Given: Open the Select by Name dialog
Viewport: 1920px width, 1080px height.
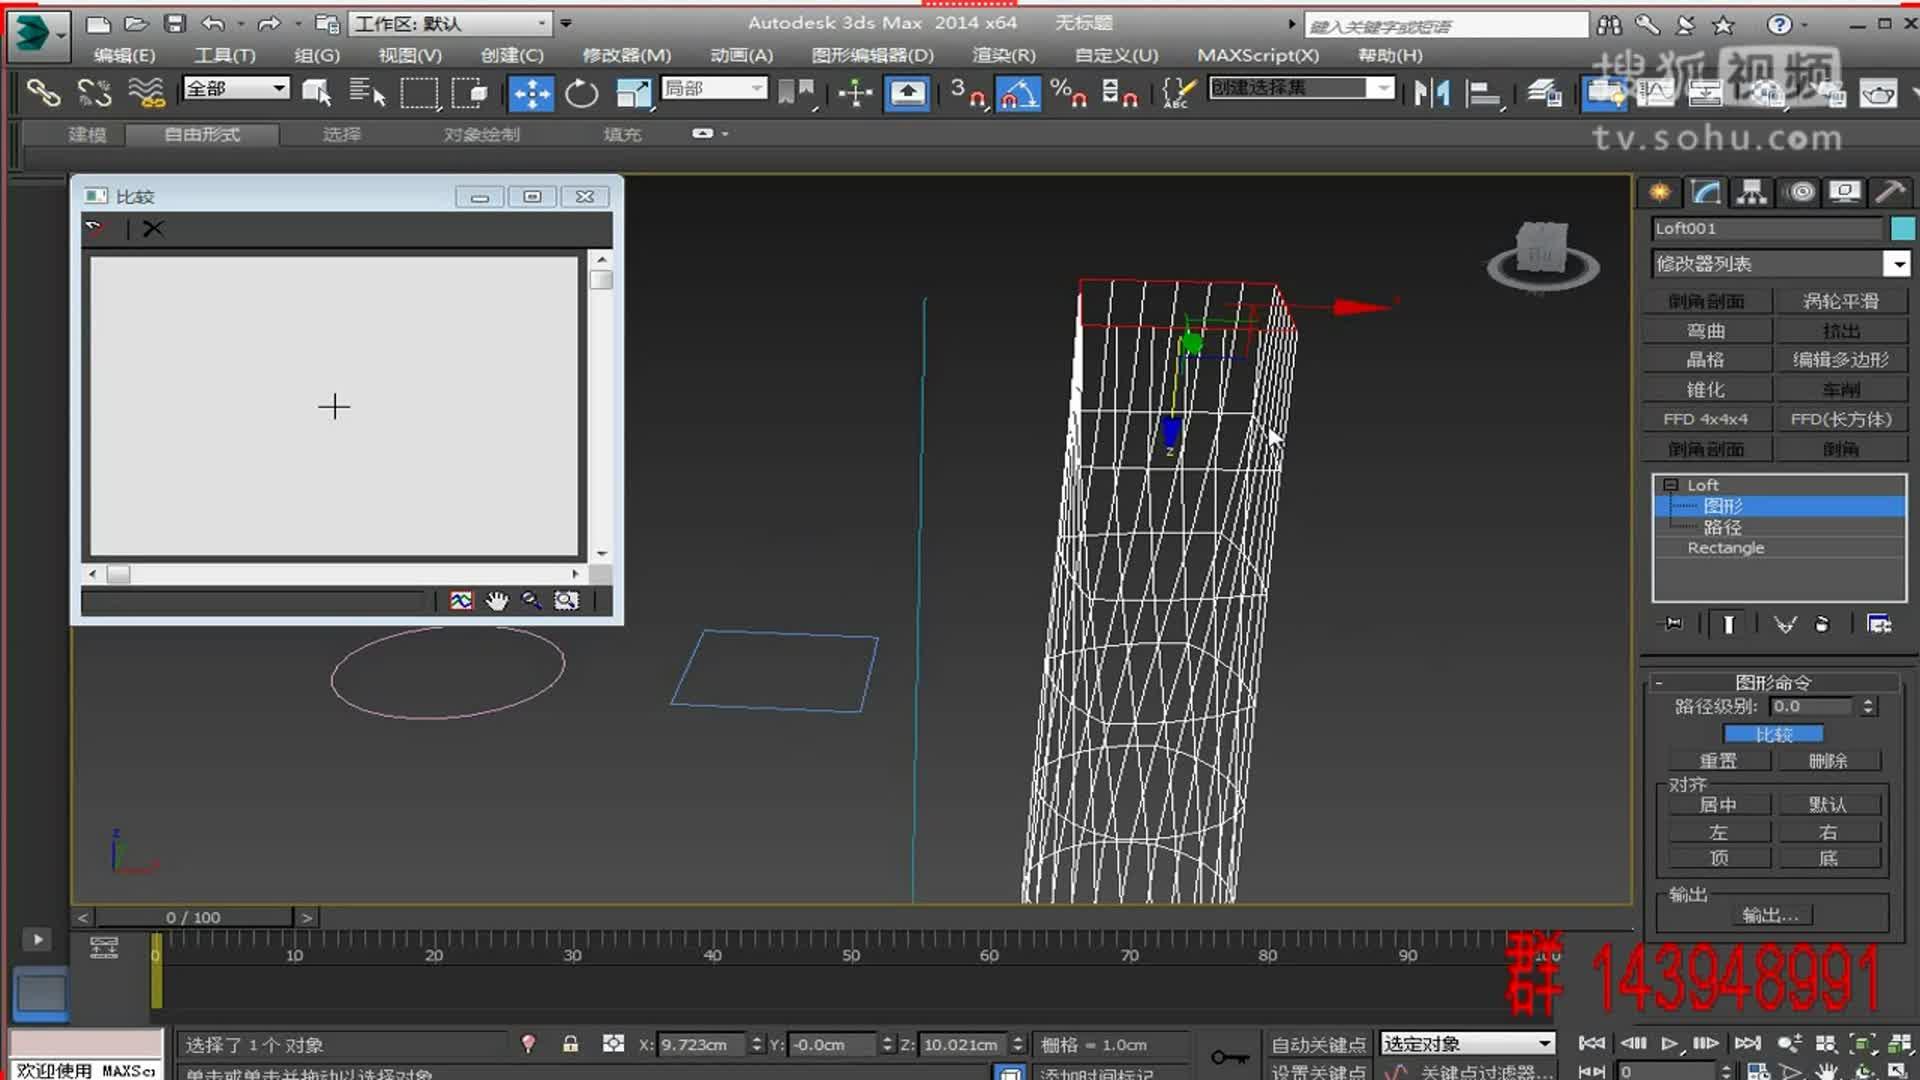Looking at the screenshot, I should pos(366,93).
